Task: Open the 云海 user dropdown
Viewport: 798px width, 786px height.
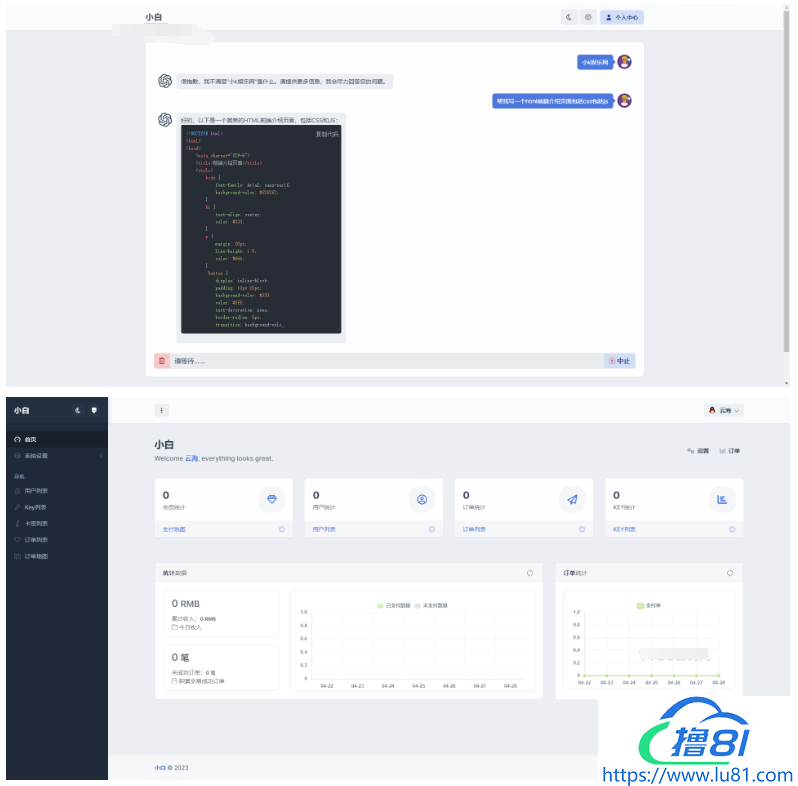Action: click(x=724, y=410)
